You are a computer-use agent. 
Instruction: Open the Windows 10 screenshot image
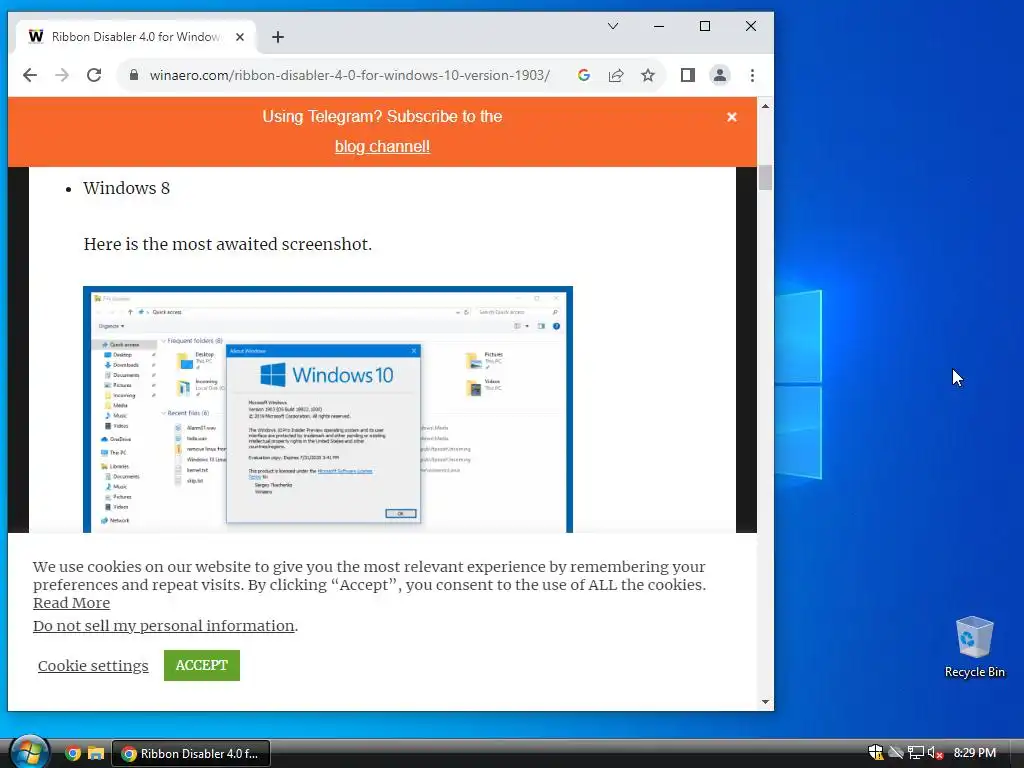[328, 409]
